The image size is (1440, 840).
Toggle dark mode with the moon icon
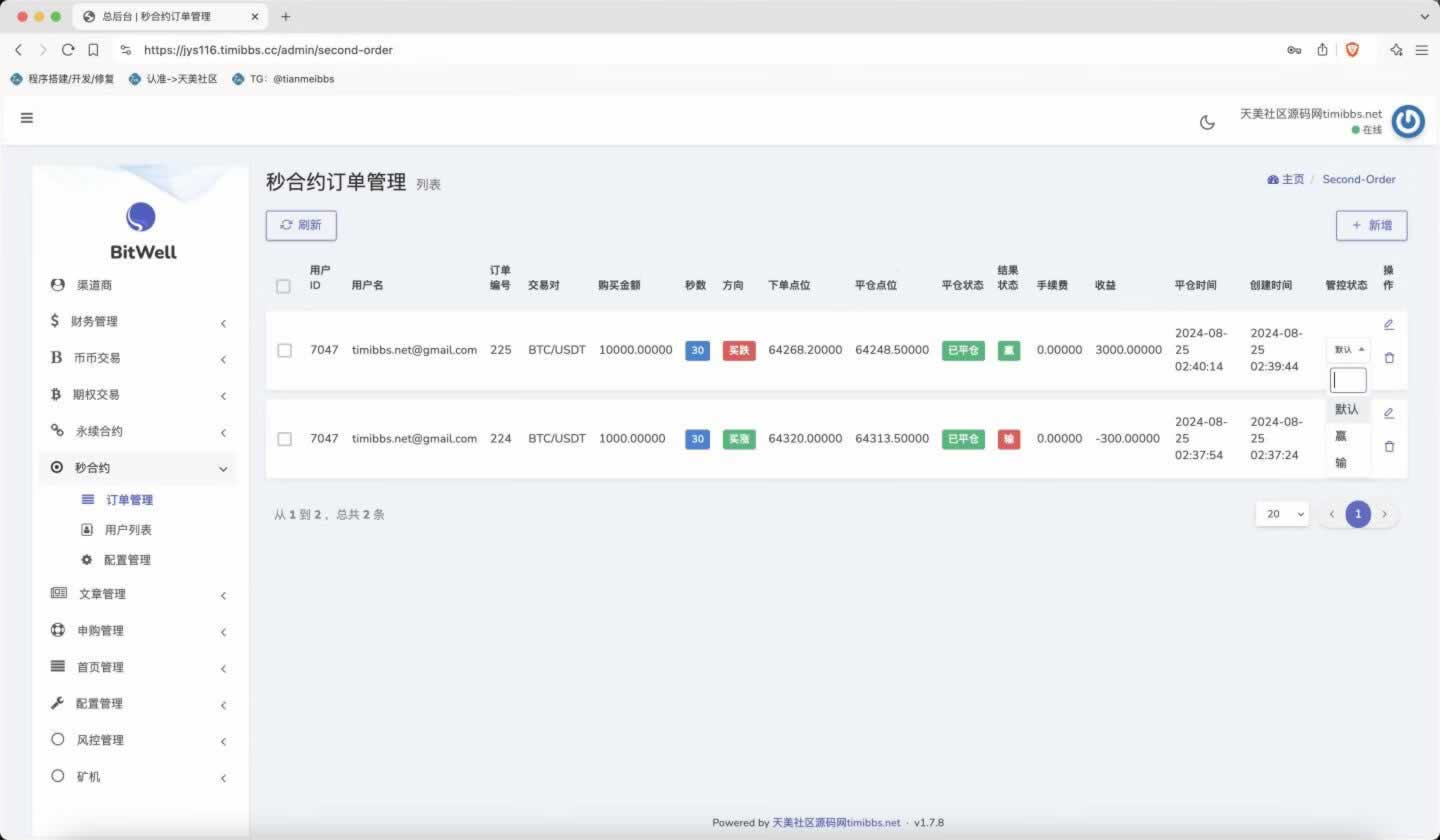(x=1207, y=122)
